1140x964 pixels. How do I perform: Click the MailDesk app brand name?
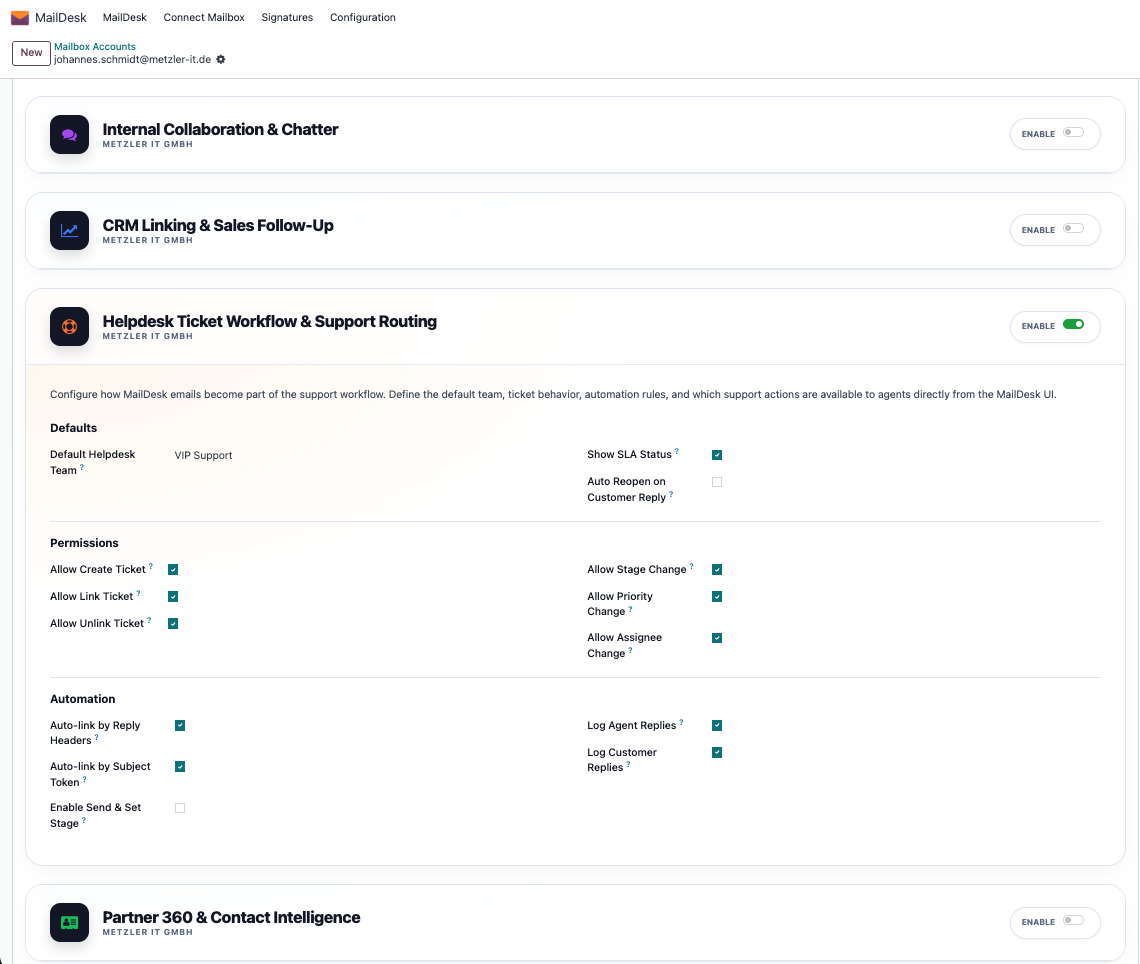click(x=60, y=17)
